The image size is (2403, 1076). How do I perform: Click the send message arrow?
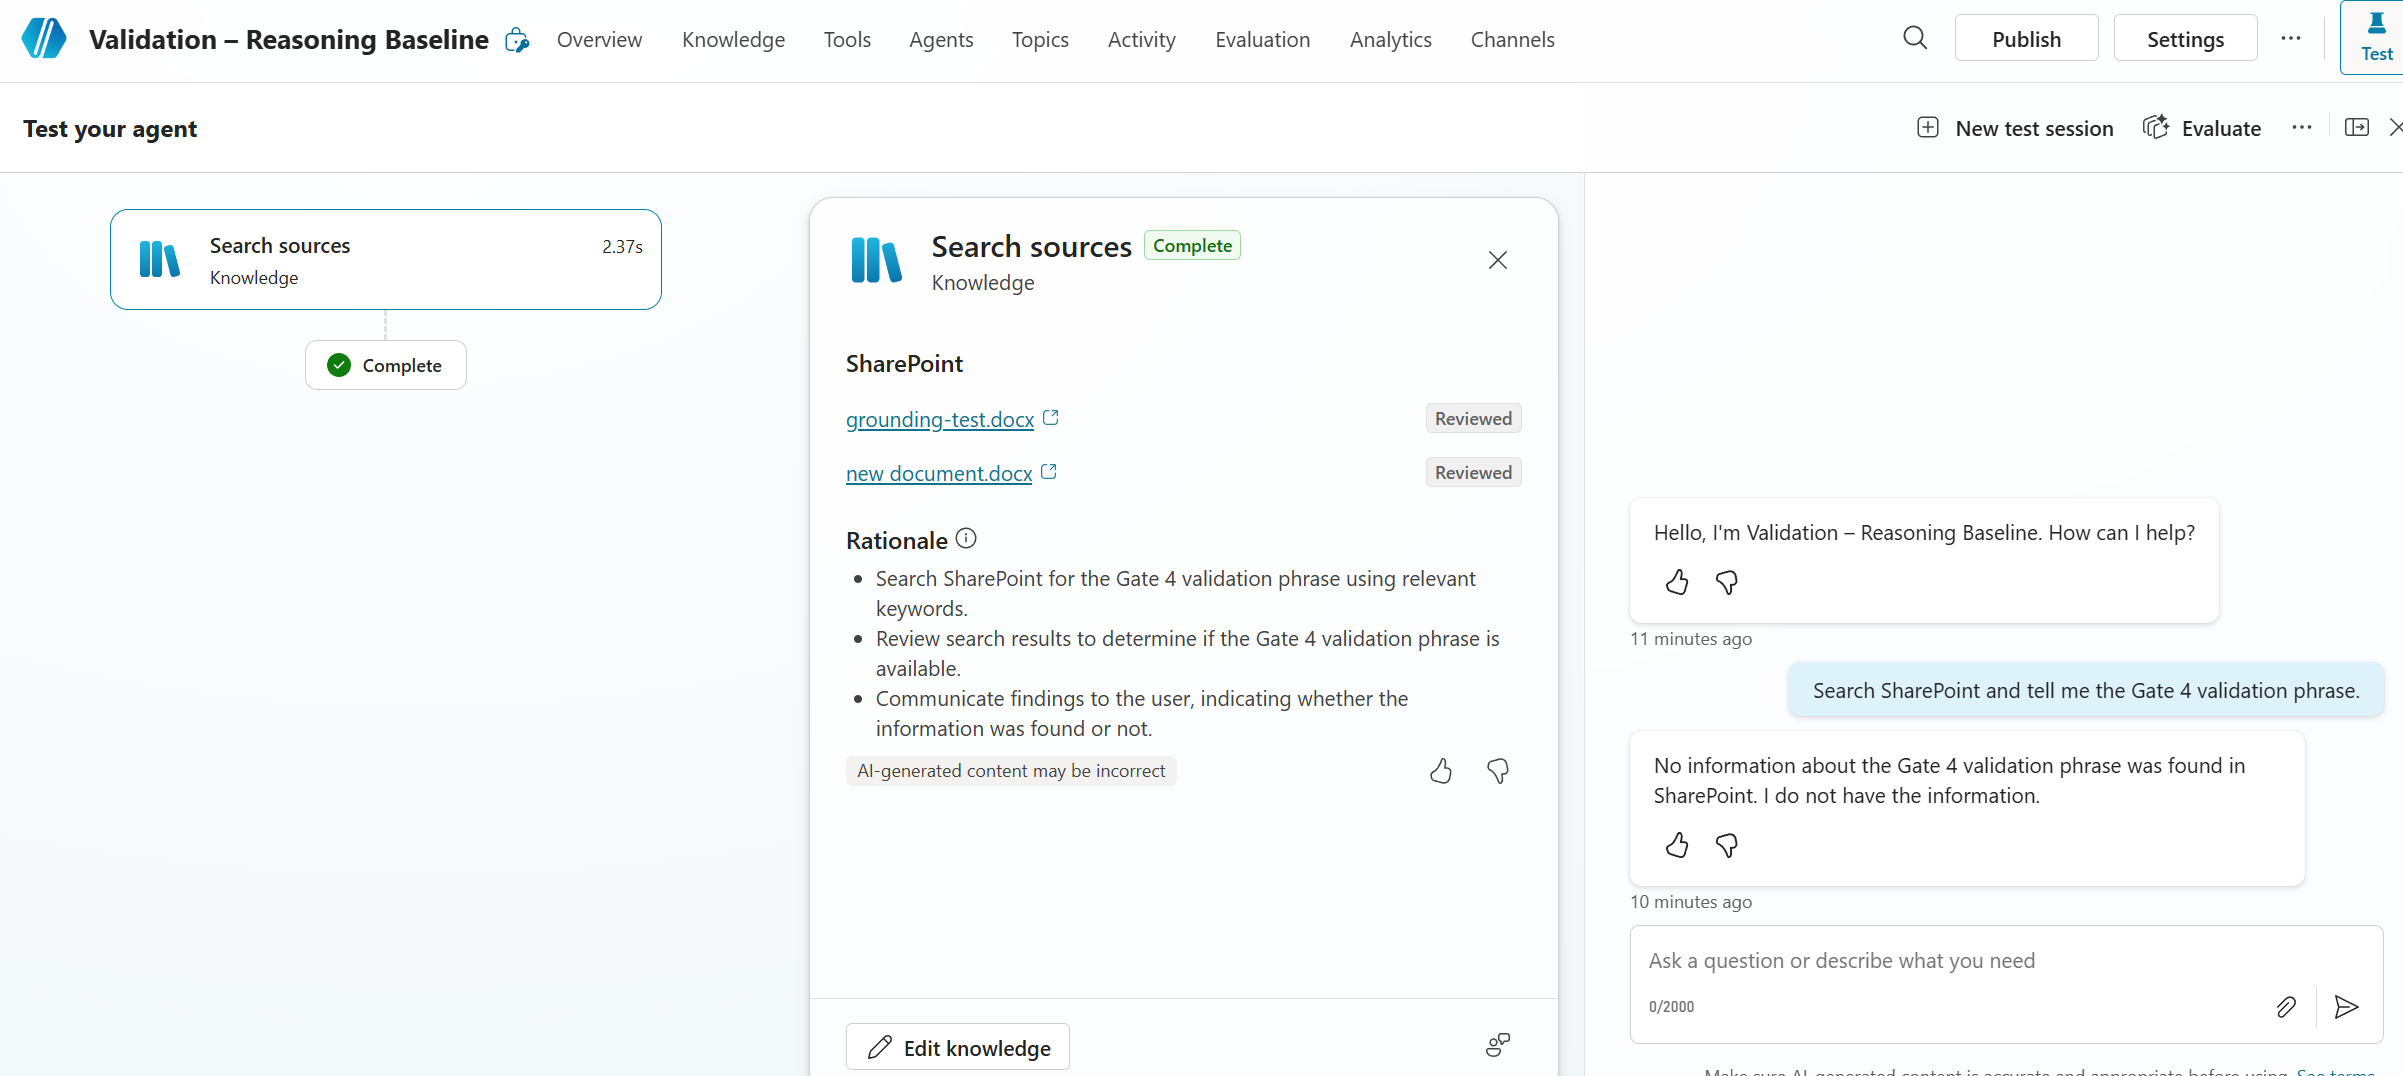tap(2346, 1006)
